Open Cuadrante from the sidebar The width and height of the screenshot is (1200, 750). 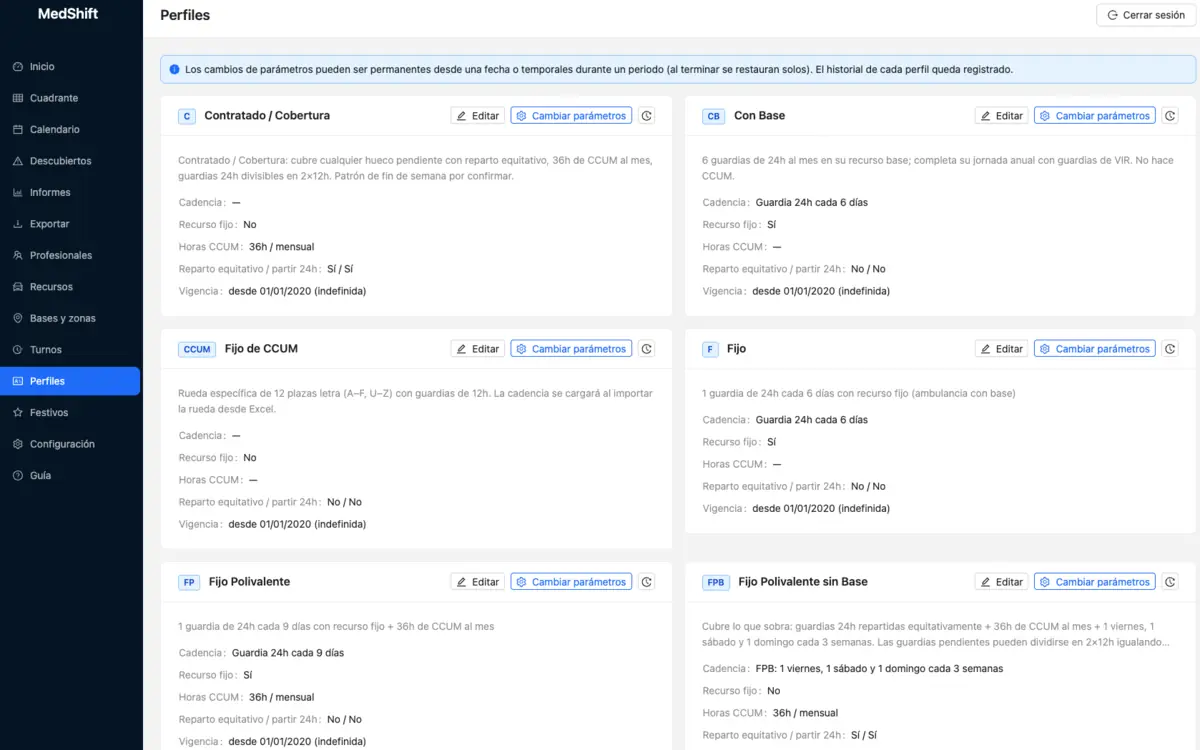click(x=70, y=98)
